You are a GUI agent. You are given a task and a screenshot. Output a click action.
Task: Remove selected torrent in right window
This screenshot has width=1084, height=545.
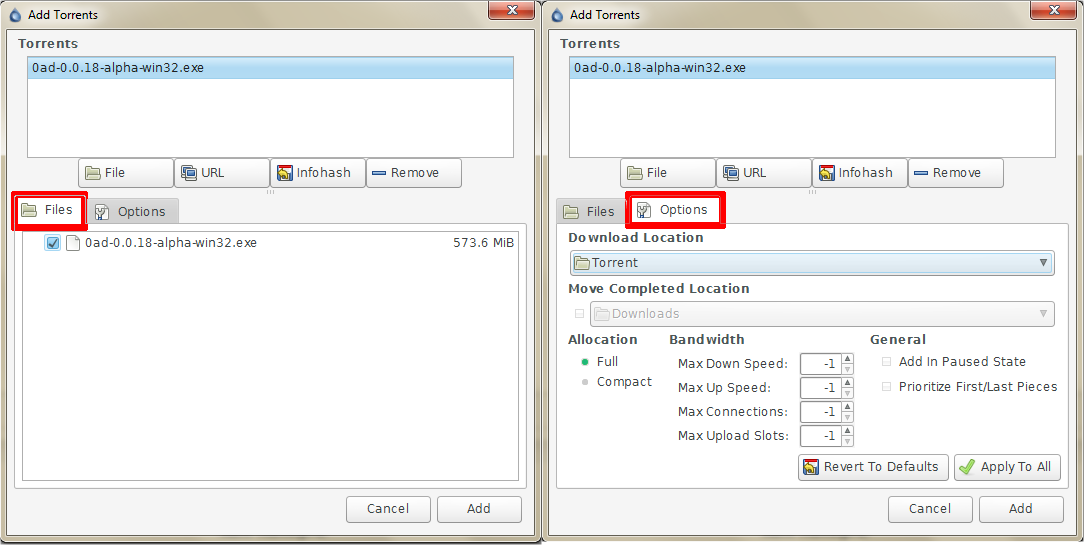(955, 173)
